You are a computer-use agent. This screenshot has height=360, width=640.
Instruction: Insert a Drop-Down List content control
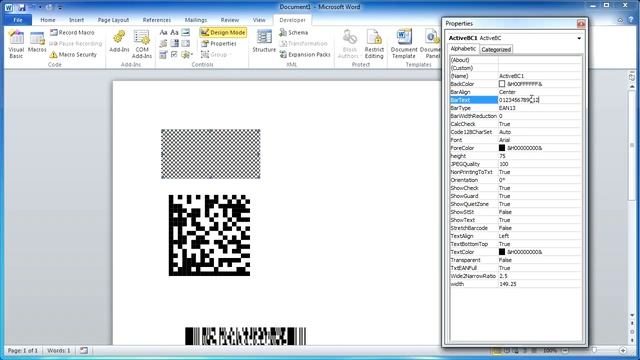(x=185, y=43)
